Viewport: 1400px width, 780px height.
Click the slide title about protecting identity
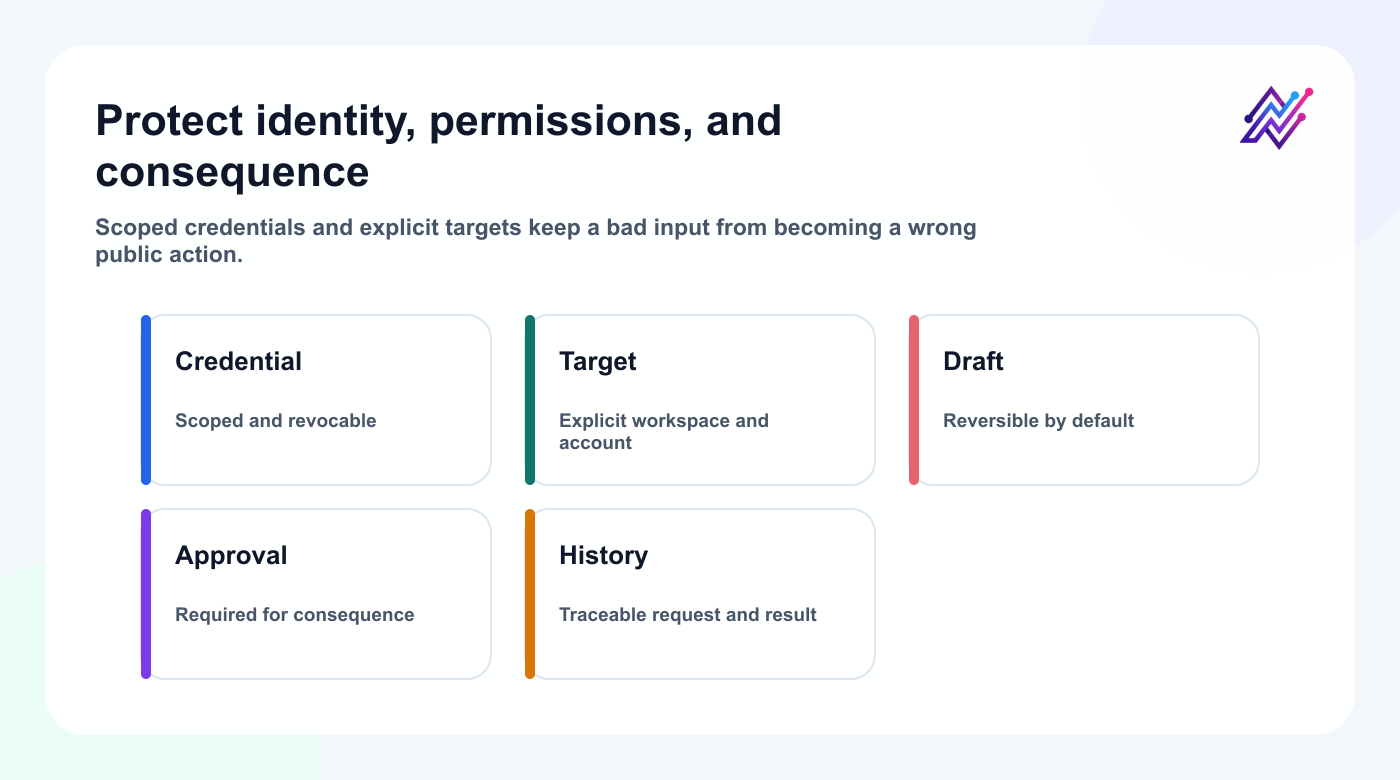pyautogui.click(x=438, y=146)
